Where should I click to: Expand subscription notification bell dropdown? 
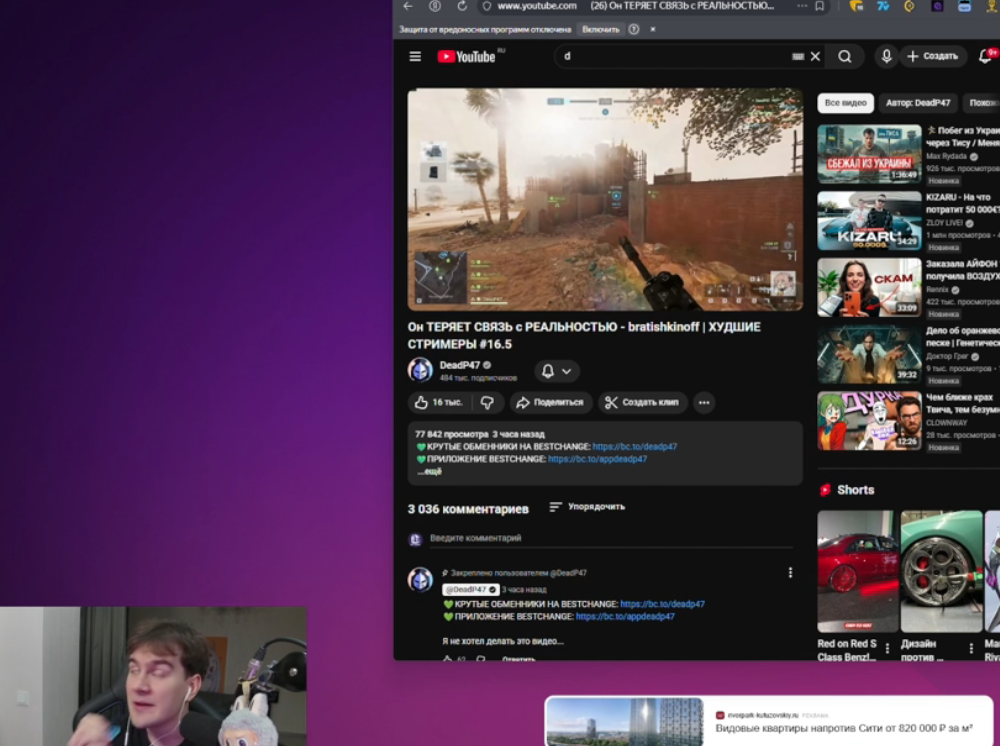pyautogui.click(x=556, y=371)
